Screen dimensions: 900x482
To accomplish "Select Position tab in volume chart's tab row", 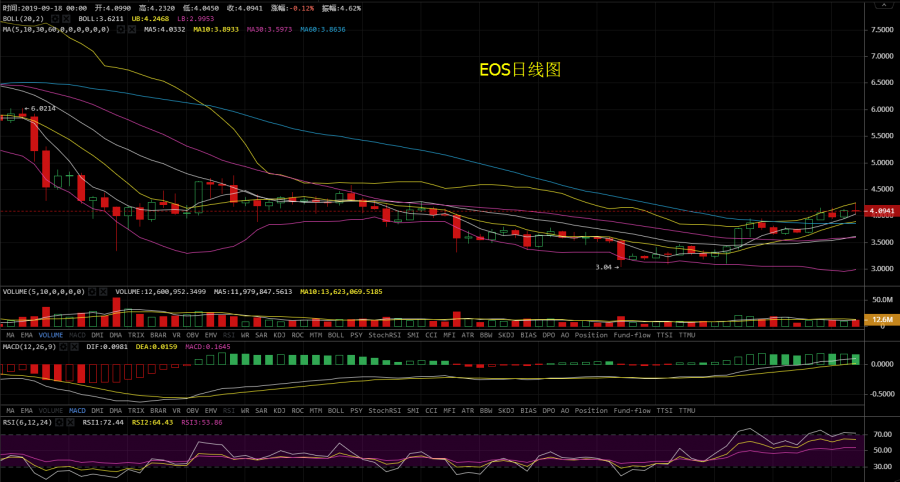I will [x=591, y=334].
